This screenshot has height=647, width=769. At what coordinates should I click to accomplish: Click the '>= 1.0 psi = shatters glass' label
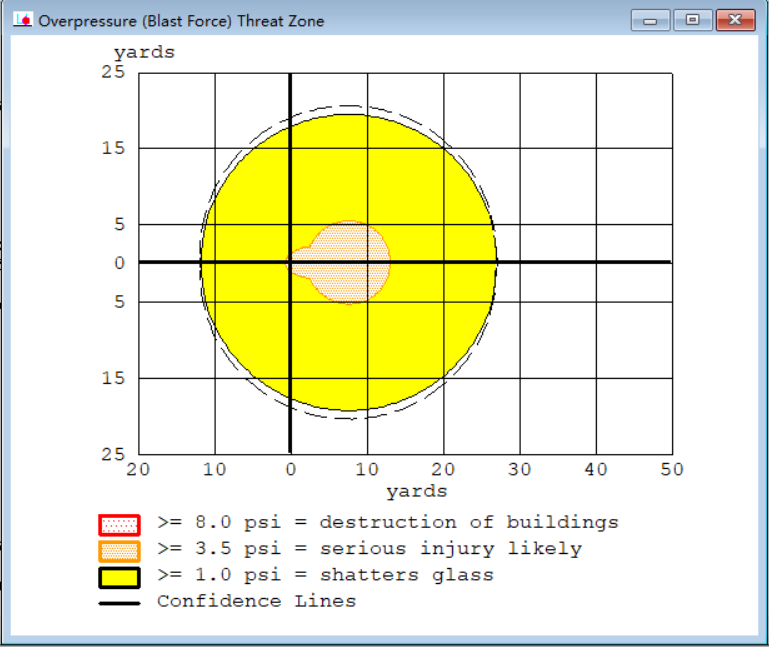pyautogui.click(x=325, y=575)
